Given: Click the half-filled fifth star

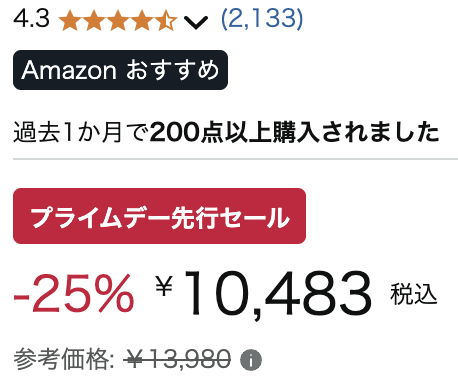Looking at the screenshot, I should (166, 21).
